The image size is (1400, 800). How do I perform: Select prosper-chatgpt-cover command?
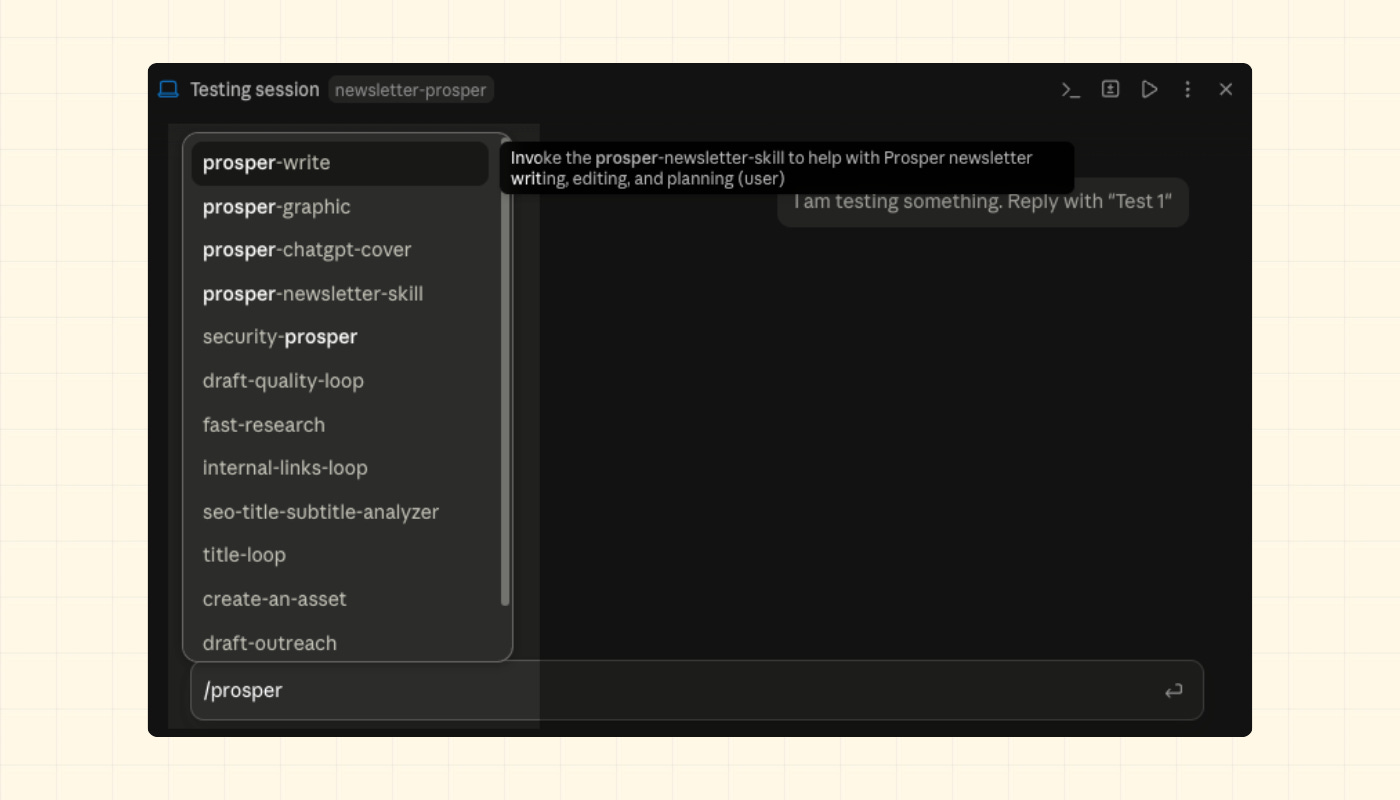(340, 250)
